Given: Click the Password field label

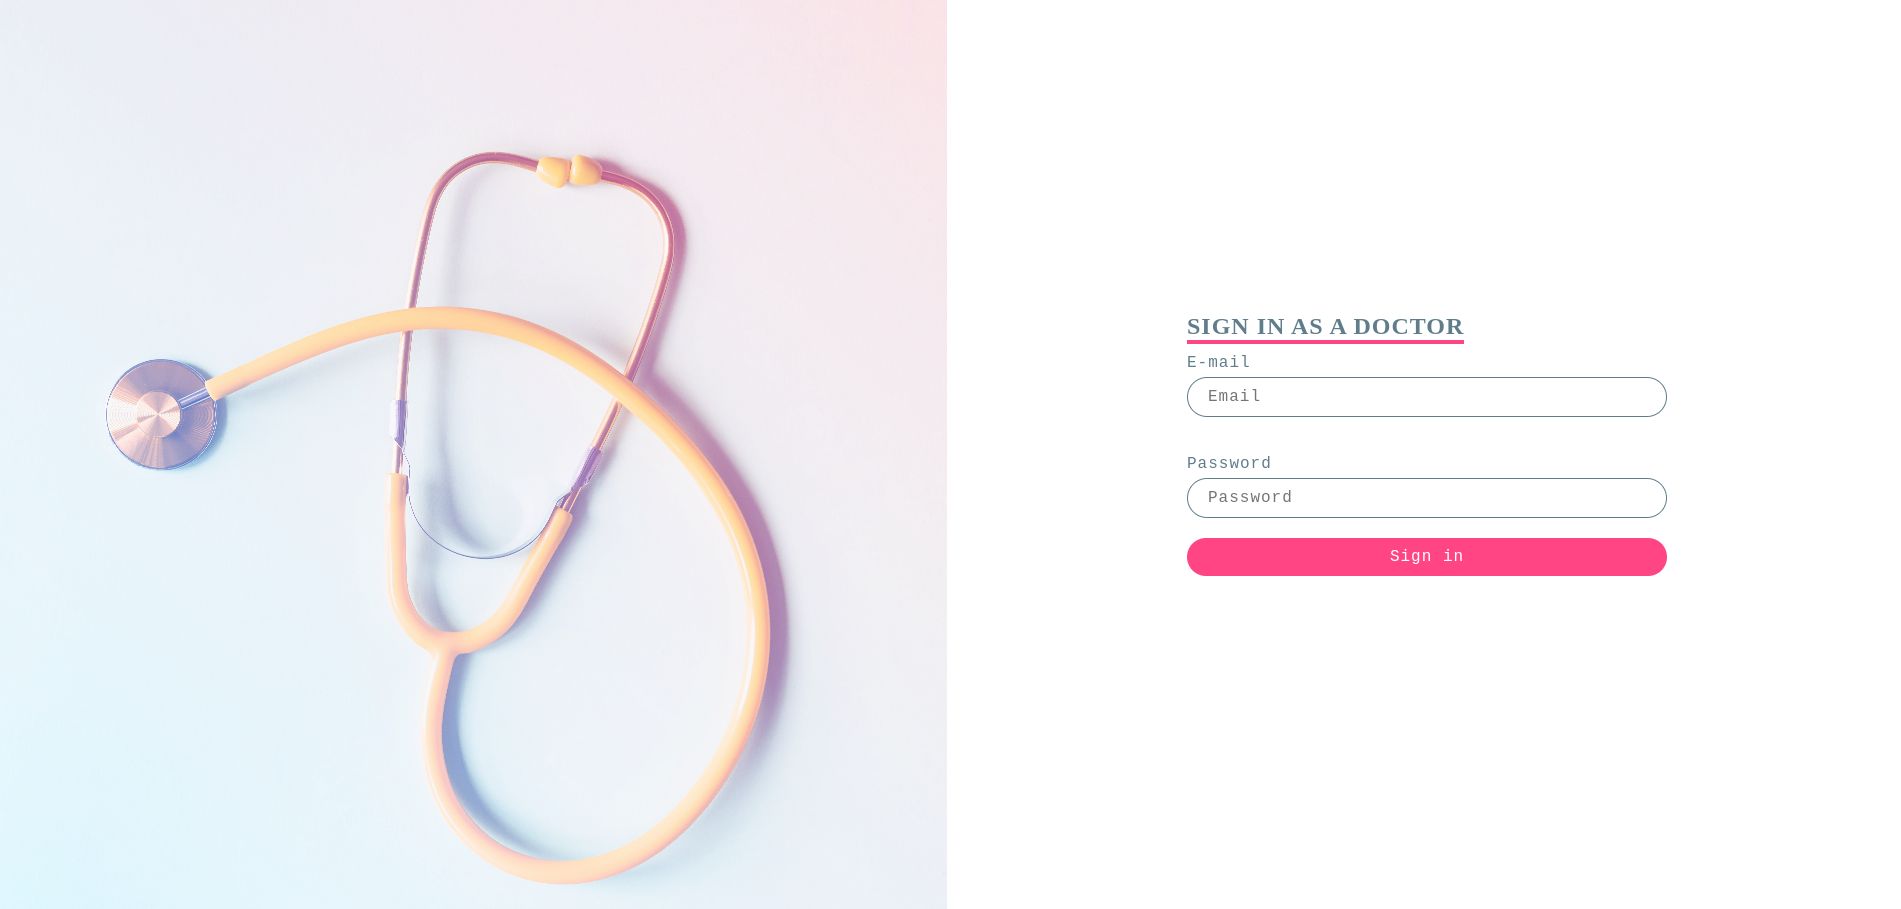Looking at the screenshot, I should point(1229,463).
